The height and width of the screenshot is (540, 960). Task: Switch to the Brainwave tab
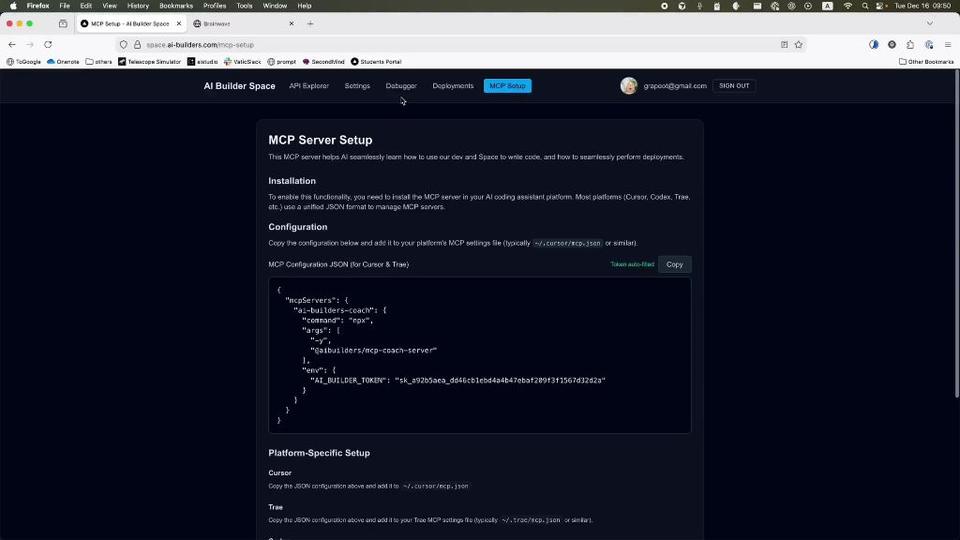click(x=244, y=24)
